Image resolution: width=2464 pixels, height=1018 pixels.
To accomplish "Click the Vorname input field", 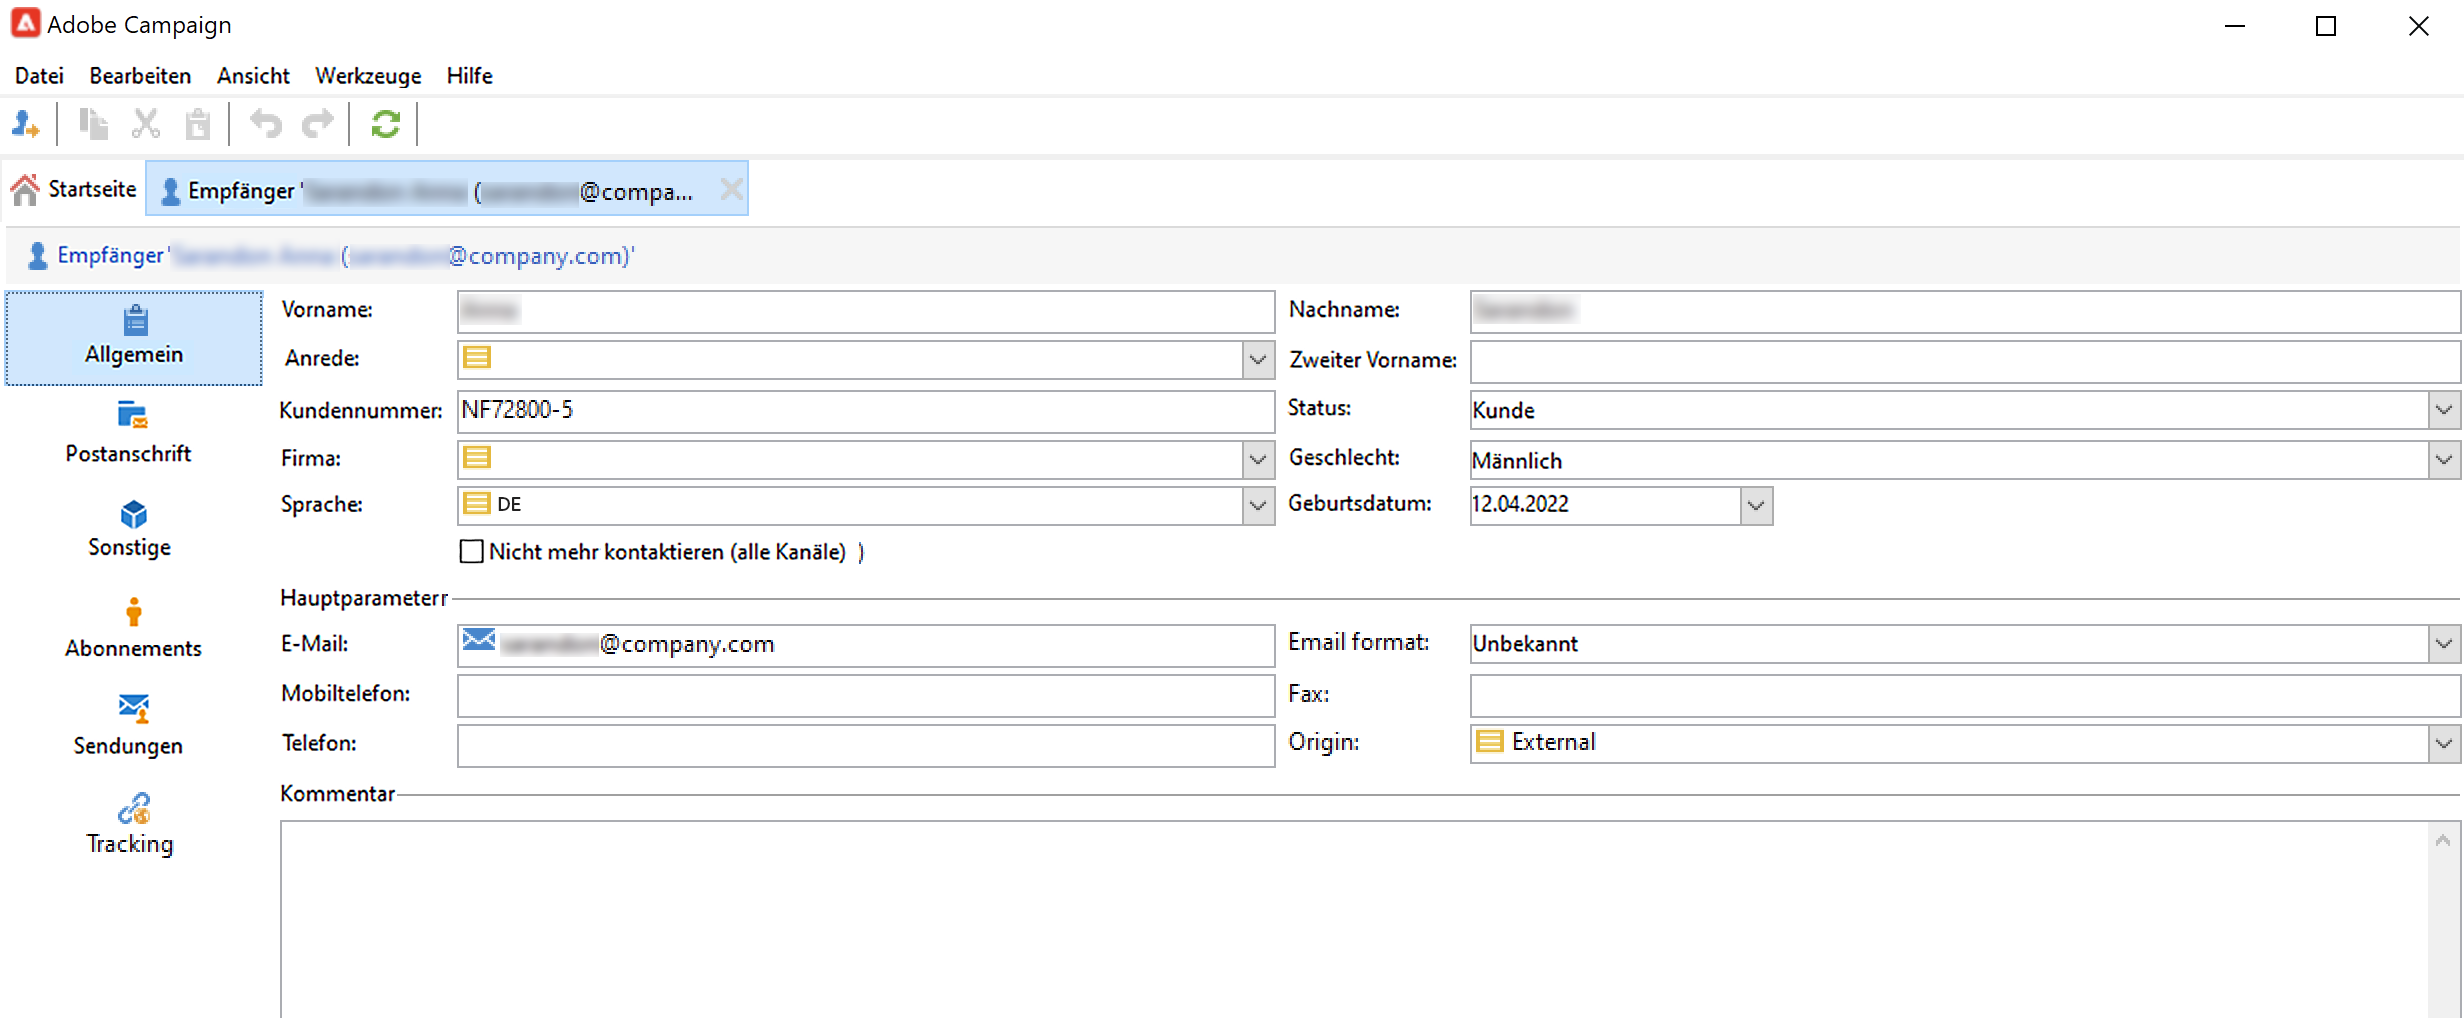I will [866, 312].
